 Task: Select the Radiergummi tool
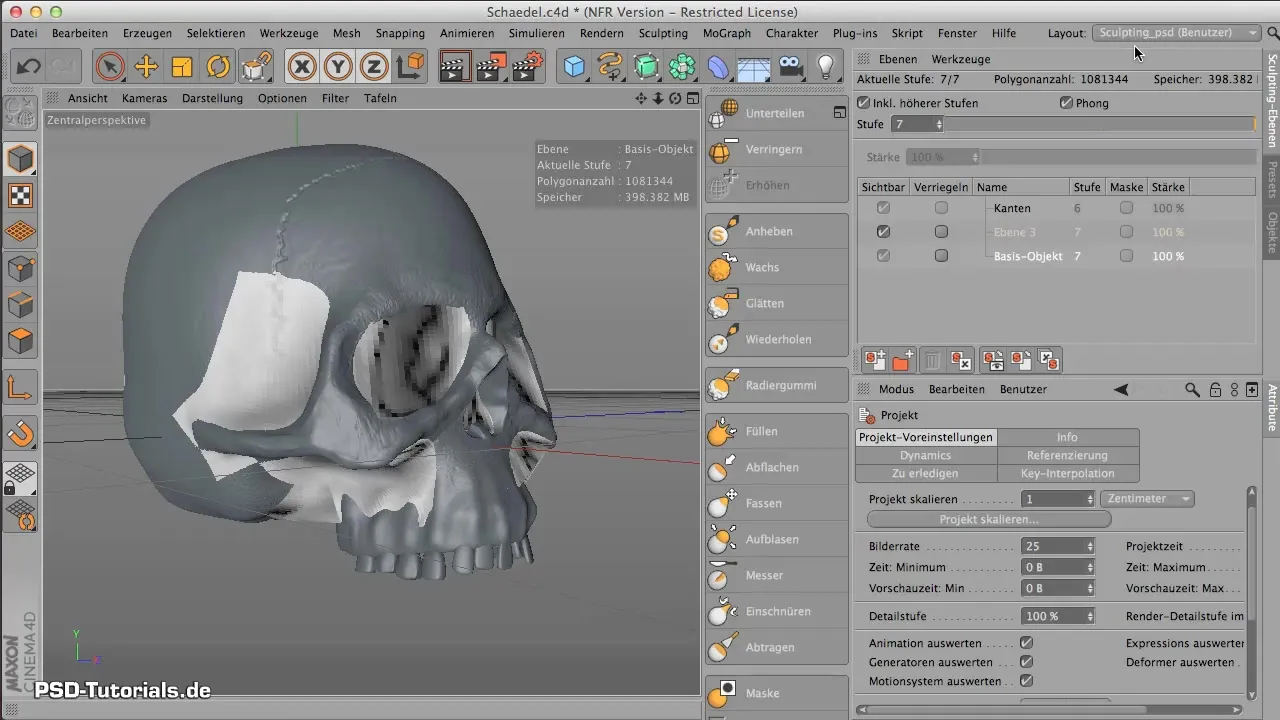pyautogui.click(x=777, y=385)
